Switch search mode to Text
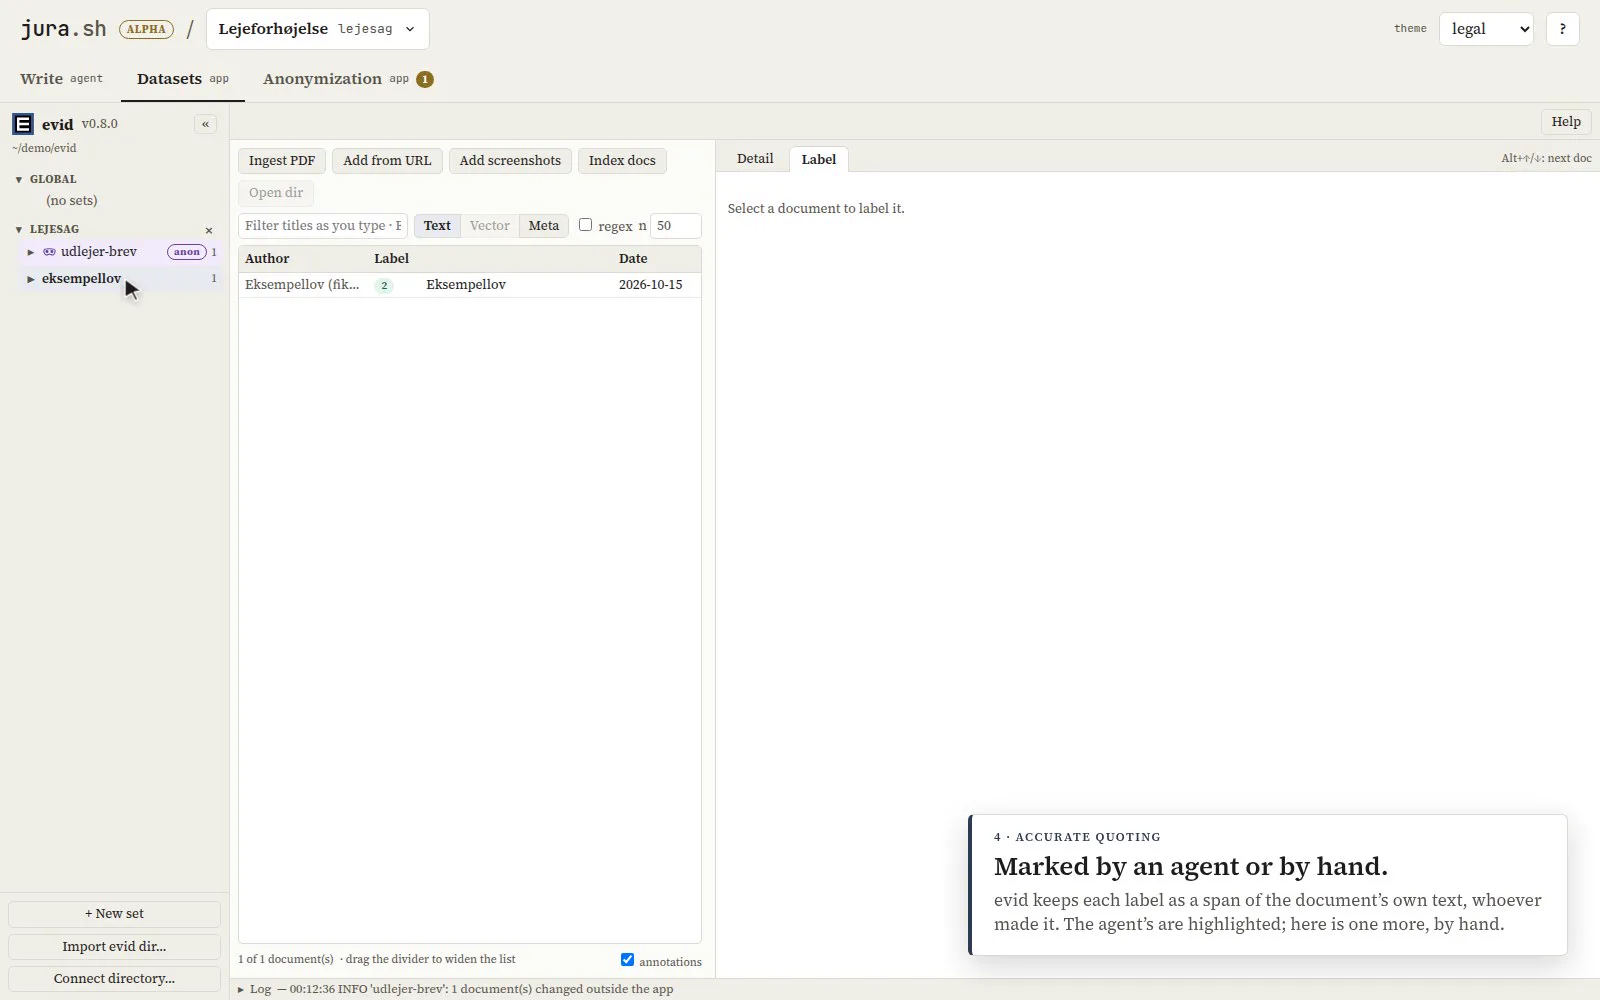This screenshot has width=1600, height=1000. pos(437,226)
